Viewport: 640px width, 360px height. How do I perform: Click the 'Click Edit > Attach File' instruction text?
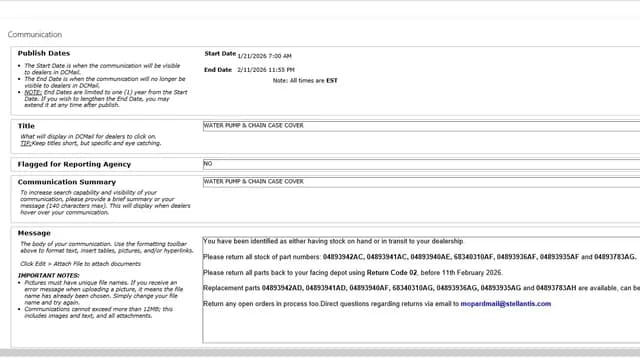click(x=80, y=264)
